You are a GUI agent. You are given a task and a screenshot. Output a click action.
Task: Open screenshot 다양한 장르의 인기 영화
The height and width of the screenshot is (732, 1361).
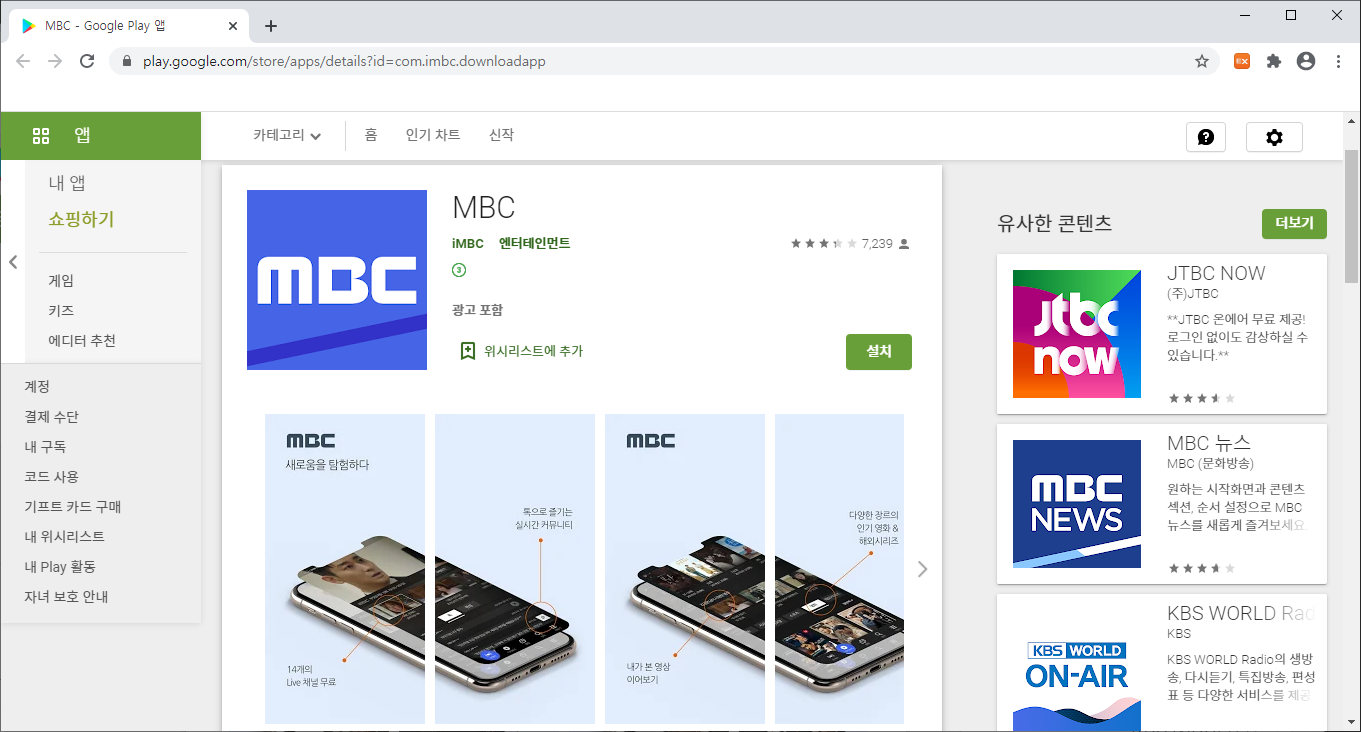tap(839, 568)
